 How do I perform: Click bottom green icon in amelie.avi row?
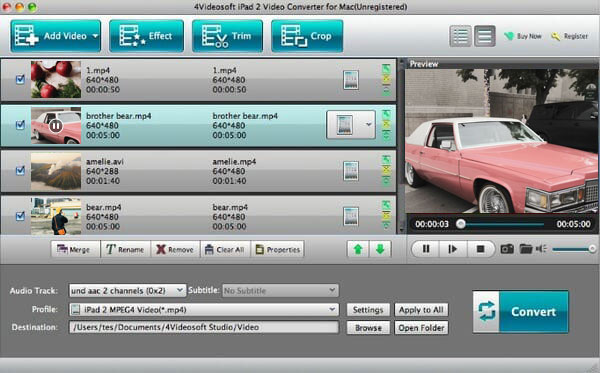click(x=386, y=181)
